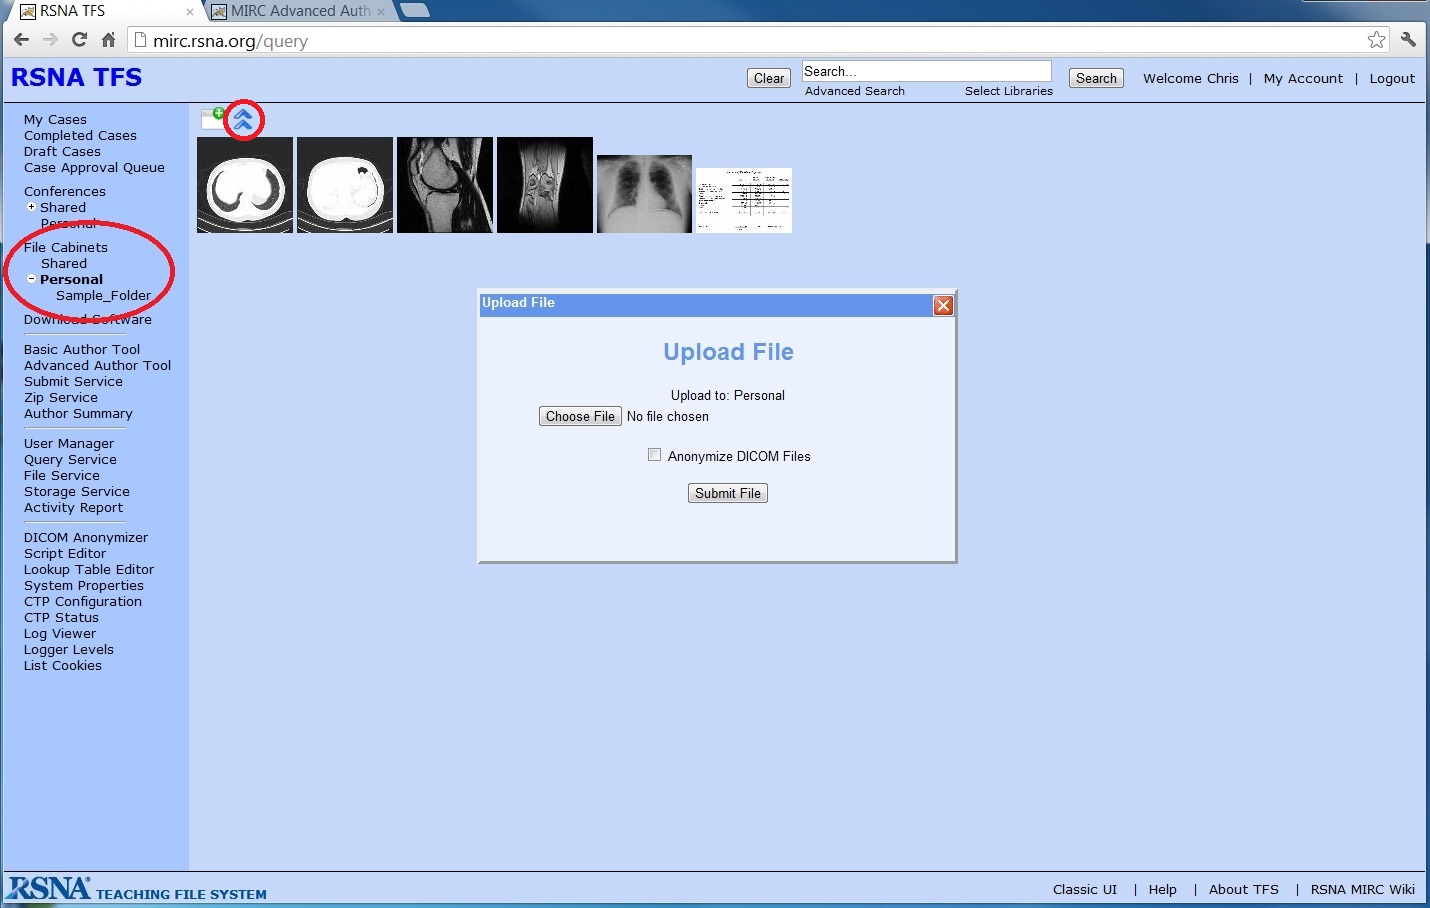Open the second CT abdomen thumbnail
This screenshot has width=1430, height=908.
[x=345, y=185]
